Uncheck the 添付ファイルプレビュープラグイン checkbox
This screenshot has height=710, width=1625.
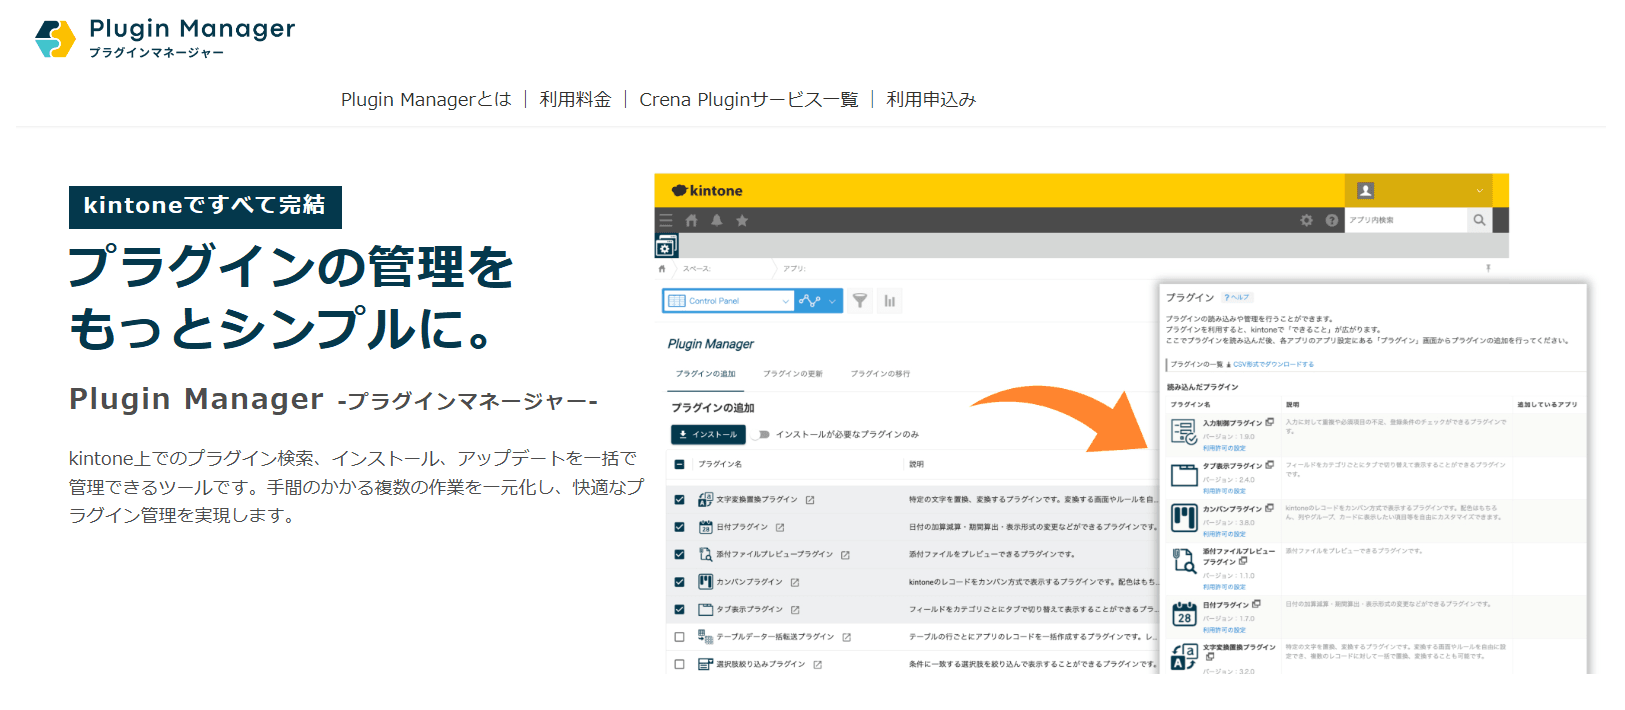coord(680,554)
